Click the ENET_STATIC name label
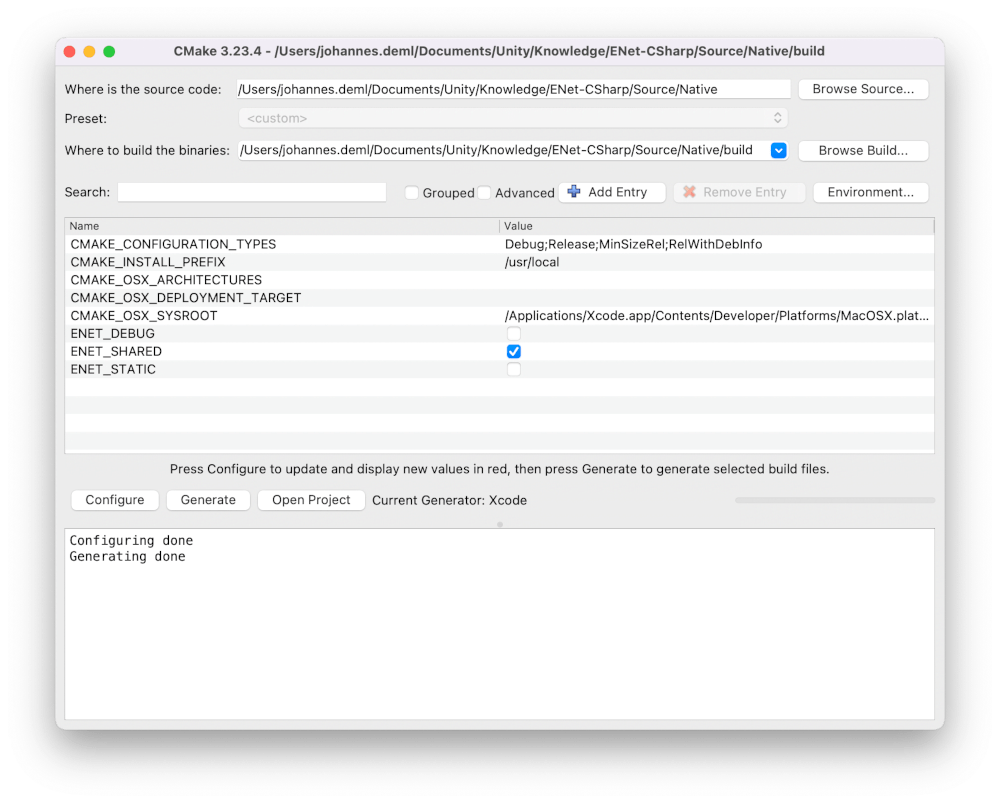This screenshot has height=803, width=1000. [113, 369]
